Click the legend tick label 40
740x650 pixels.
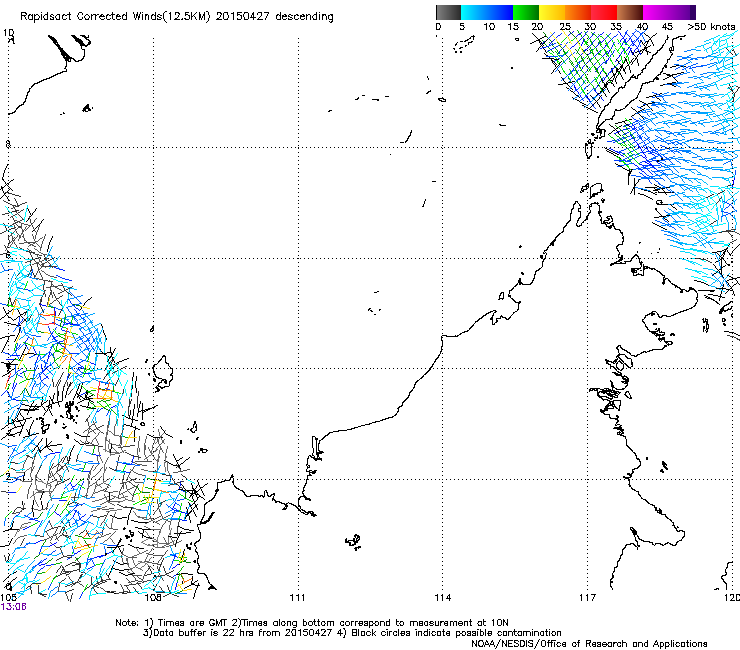(x=642, y=27)
